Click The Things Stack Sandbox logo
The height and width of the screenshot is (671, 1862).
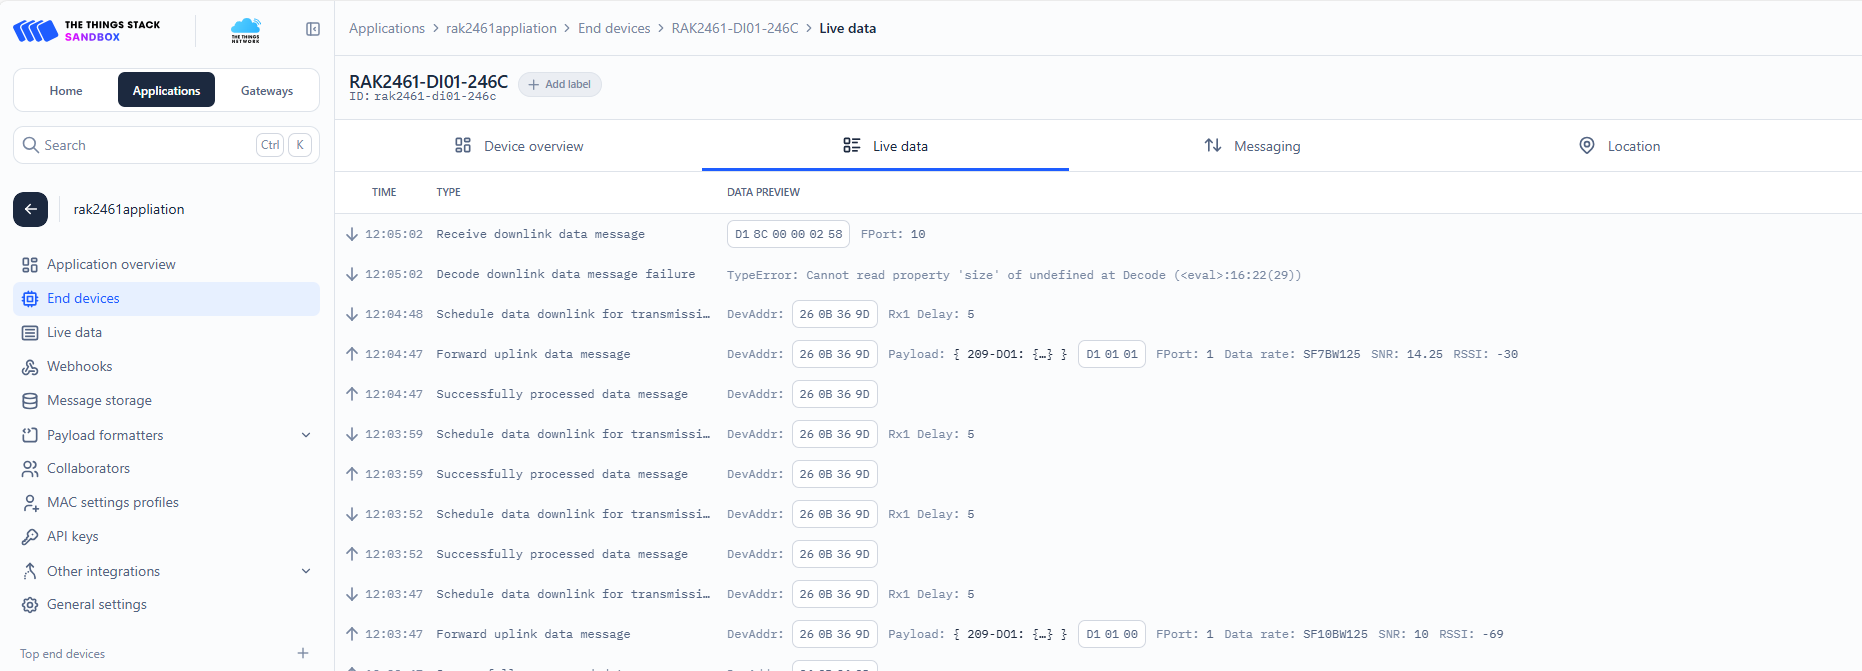[87, 31]
